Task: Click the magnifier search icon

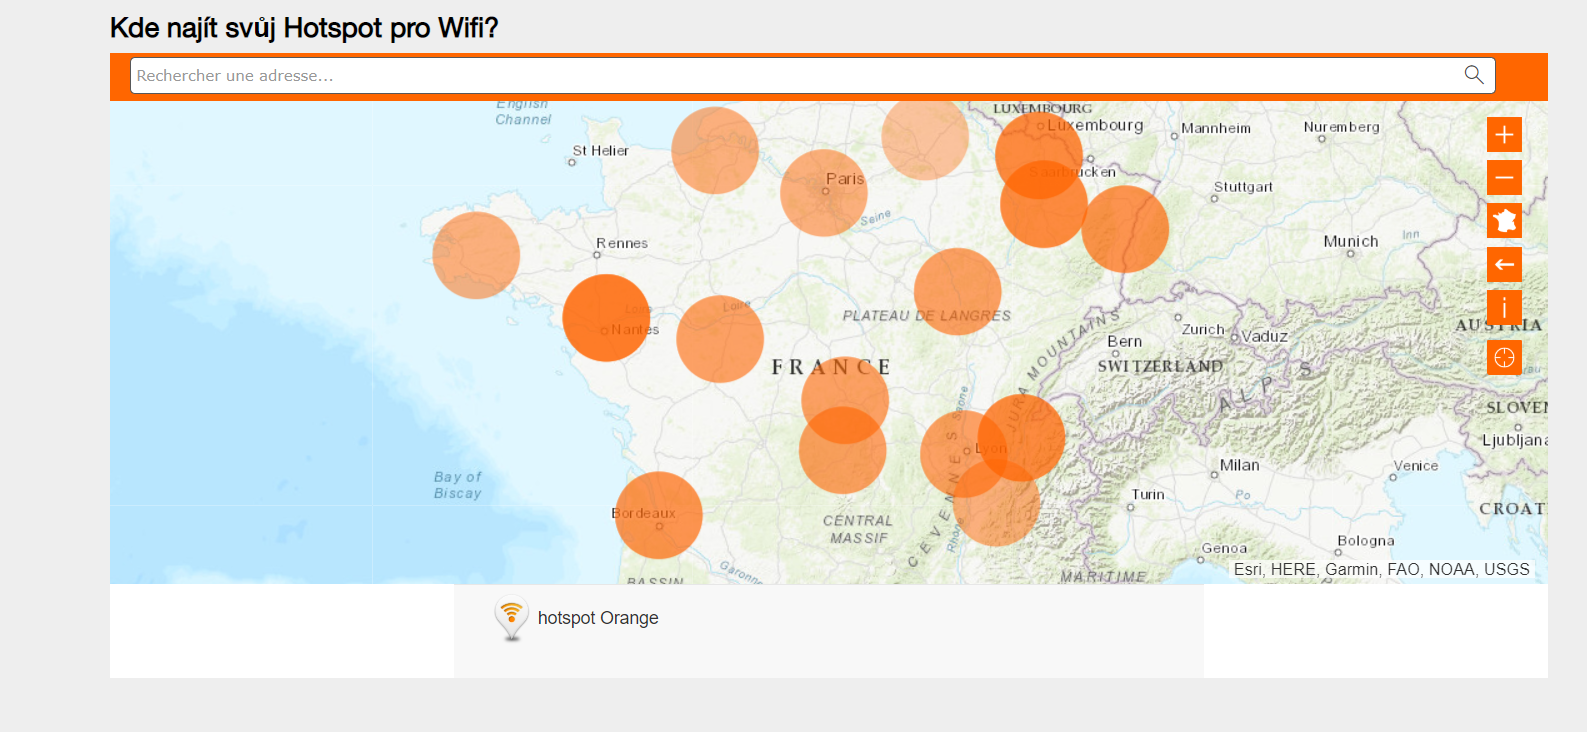Action: [x=1473, y=75]
